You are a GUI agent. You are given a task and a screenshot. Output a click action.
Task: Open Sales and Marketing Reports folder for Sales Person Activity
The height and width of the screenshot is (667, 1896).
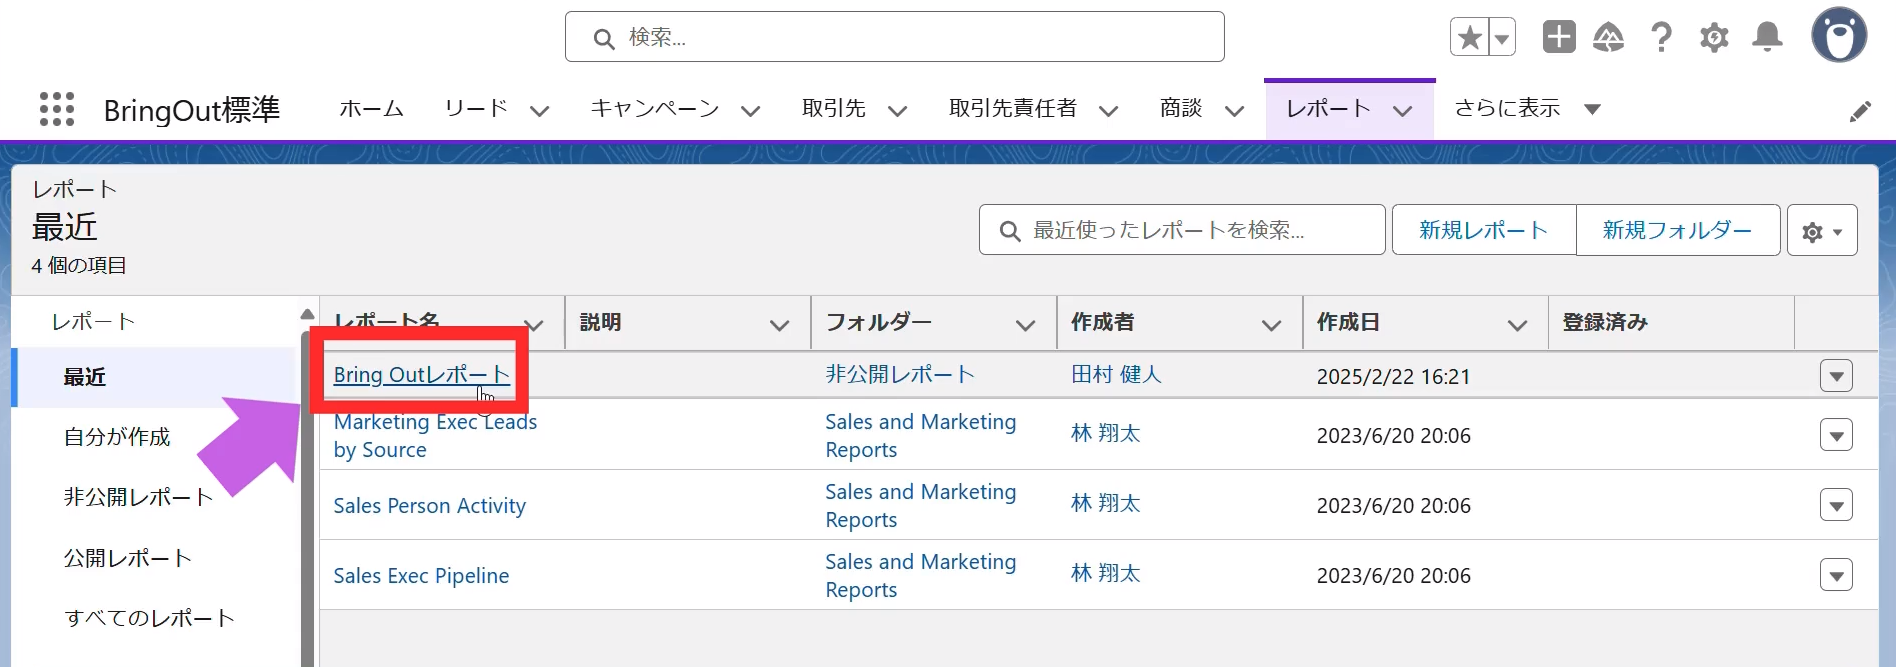(x=920, y=506)
